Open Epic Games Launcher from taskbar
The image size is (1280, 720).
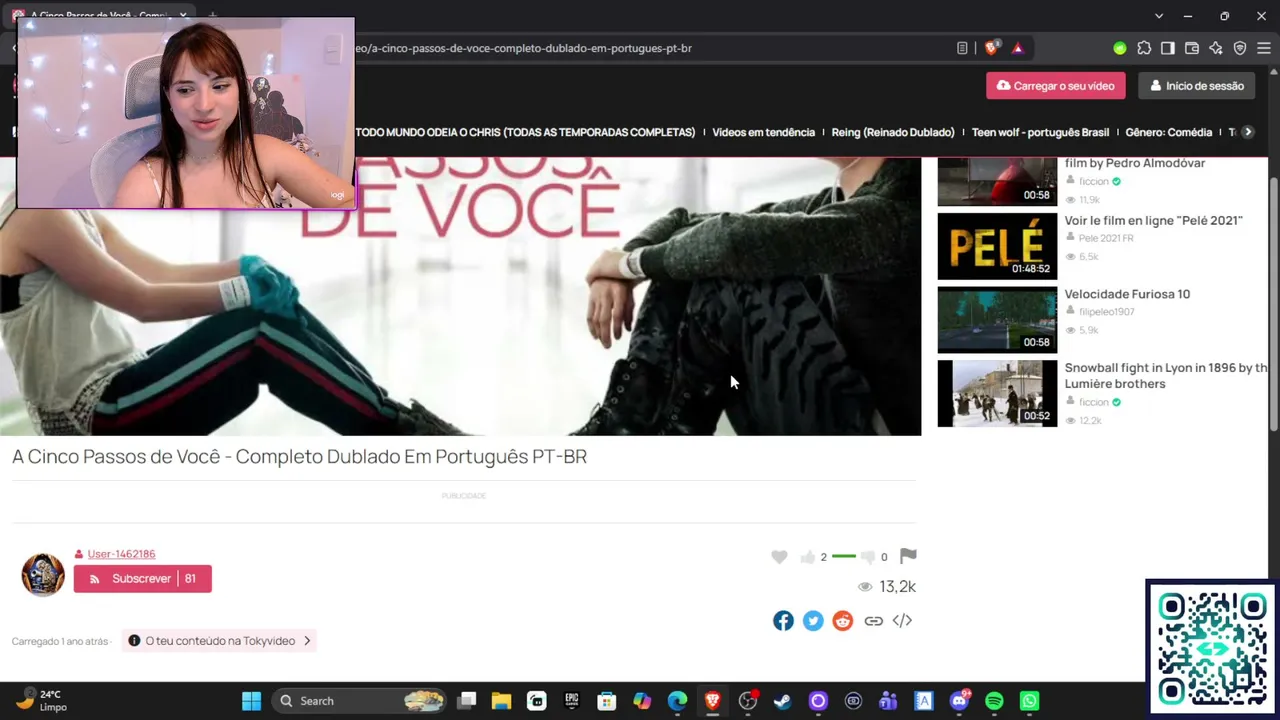[x=572, y=701]
